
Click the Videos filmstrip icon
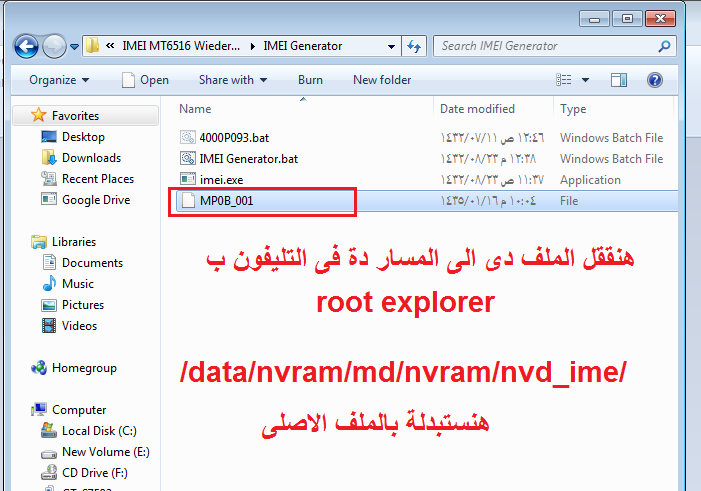49,326
